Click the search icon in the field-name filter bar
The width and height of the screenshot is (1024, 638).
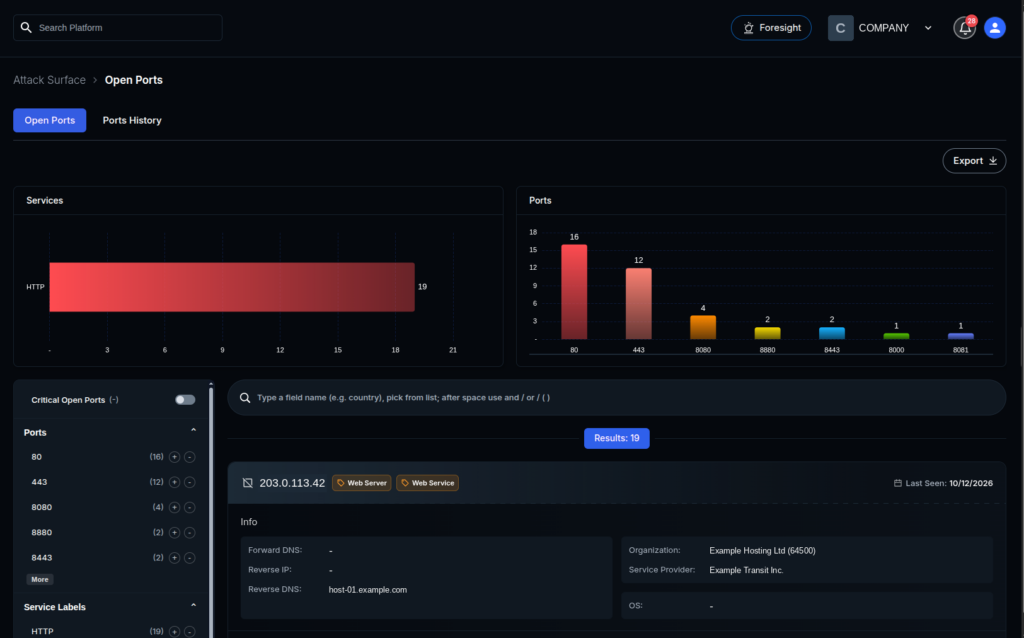(x=245, y=398)
